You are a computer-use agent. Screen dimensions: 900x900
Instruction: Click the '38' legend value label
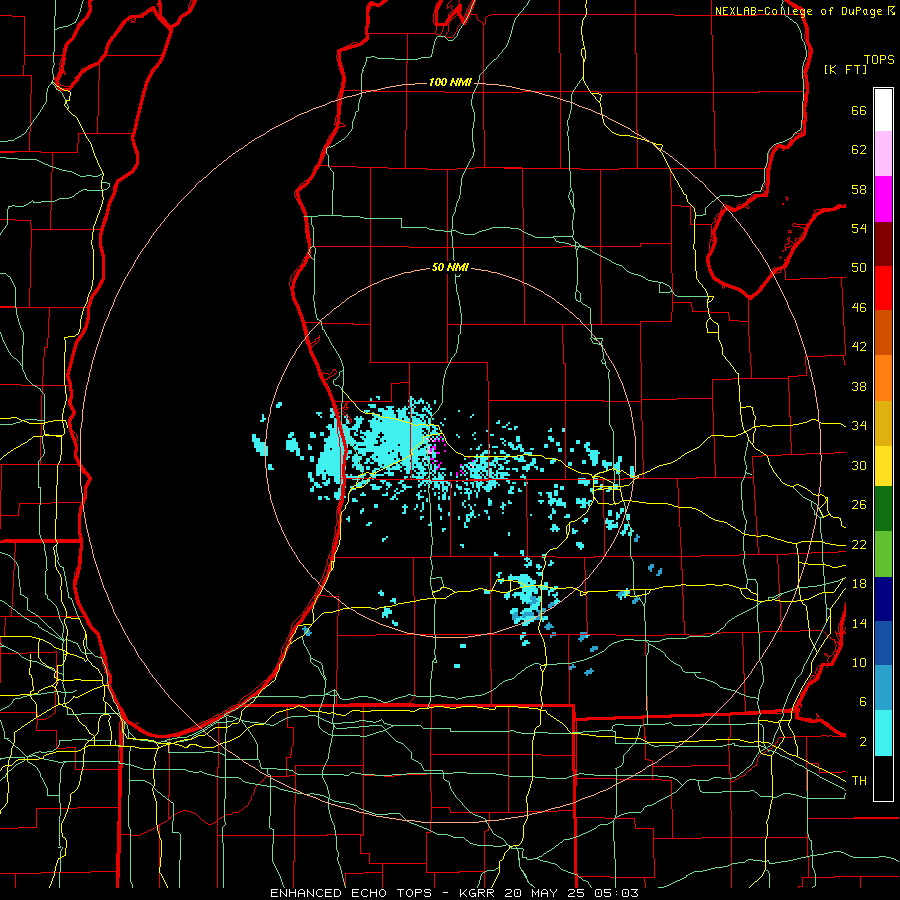859,386
